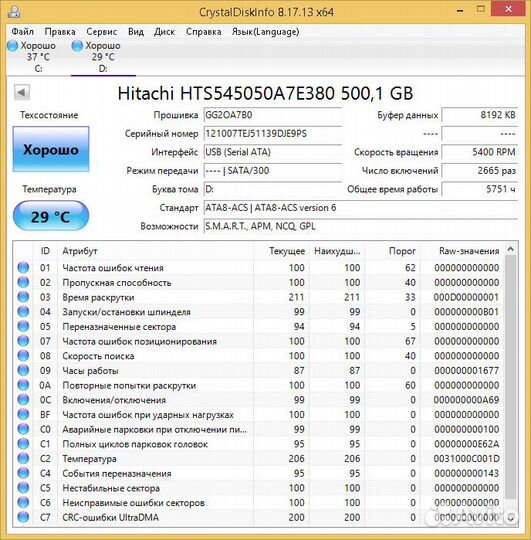
Task: Select the Полных циклов парковок головок text
Action: 135,444
